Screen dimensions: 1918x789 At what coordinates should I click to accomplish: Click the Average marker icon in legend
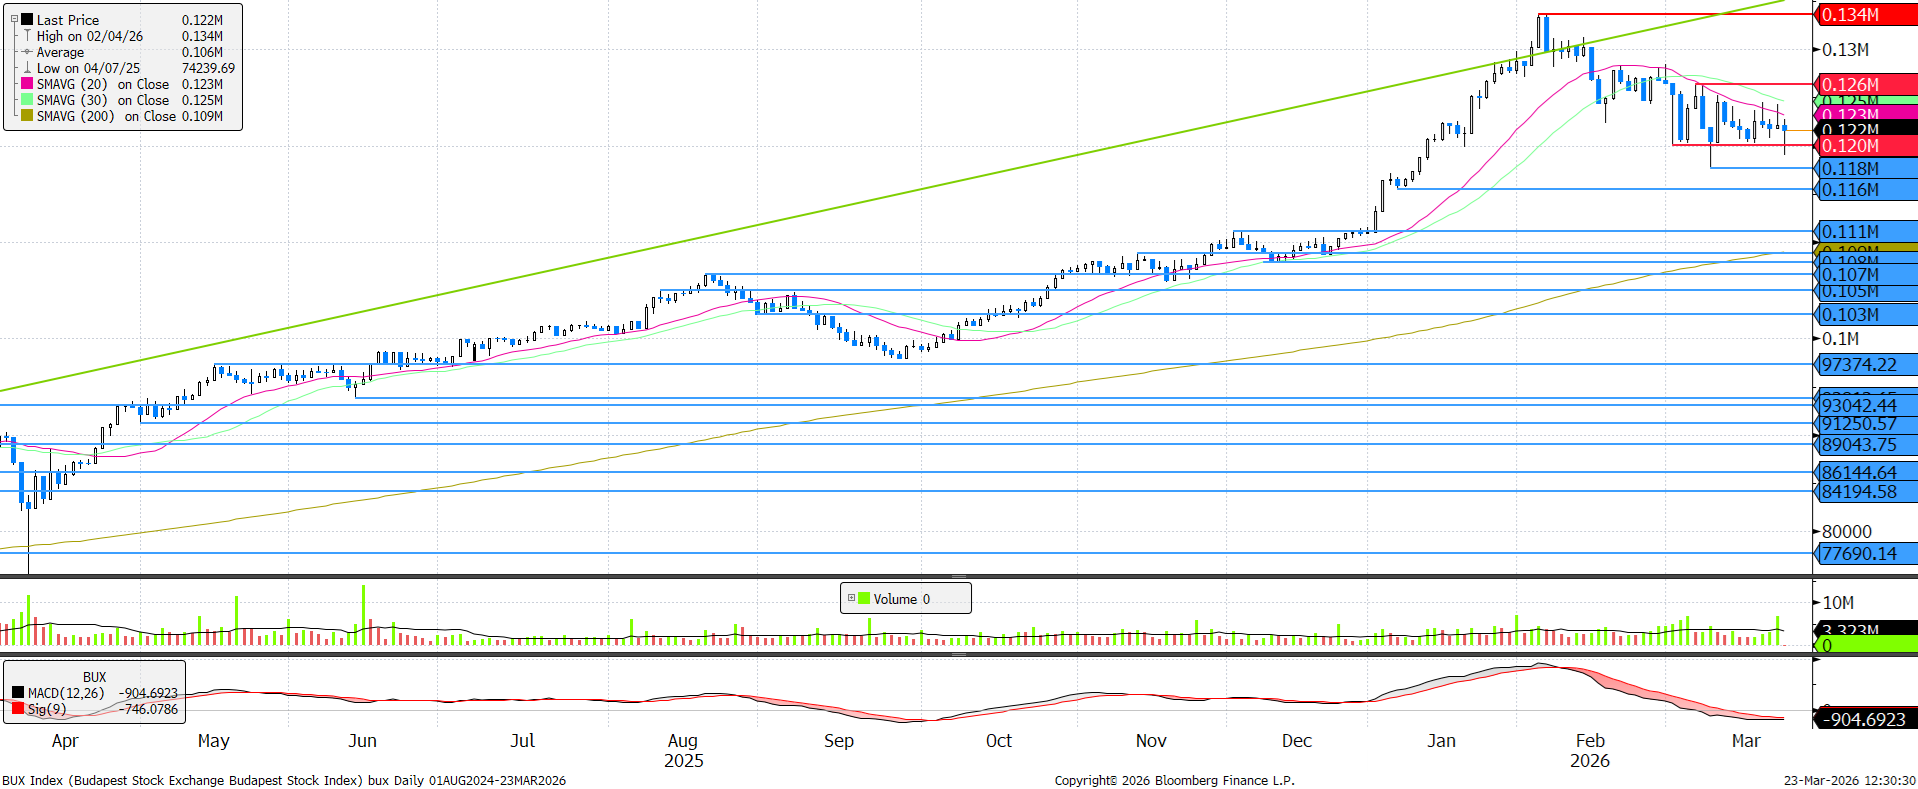pyautogui.click(x=27, y=52)
